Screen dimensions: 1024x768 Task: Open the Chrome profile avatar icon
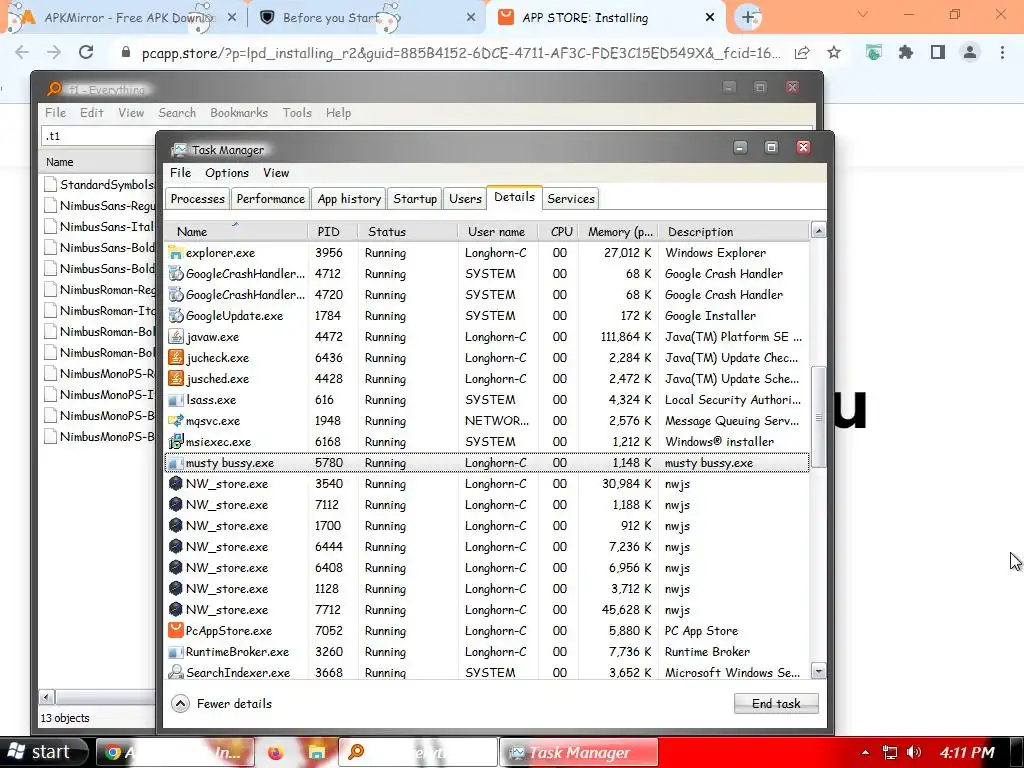pos(970,52)
